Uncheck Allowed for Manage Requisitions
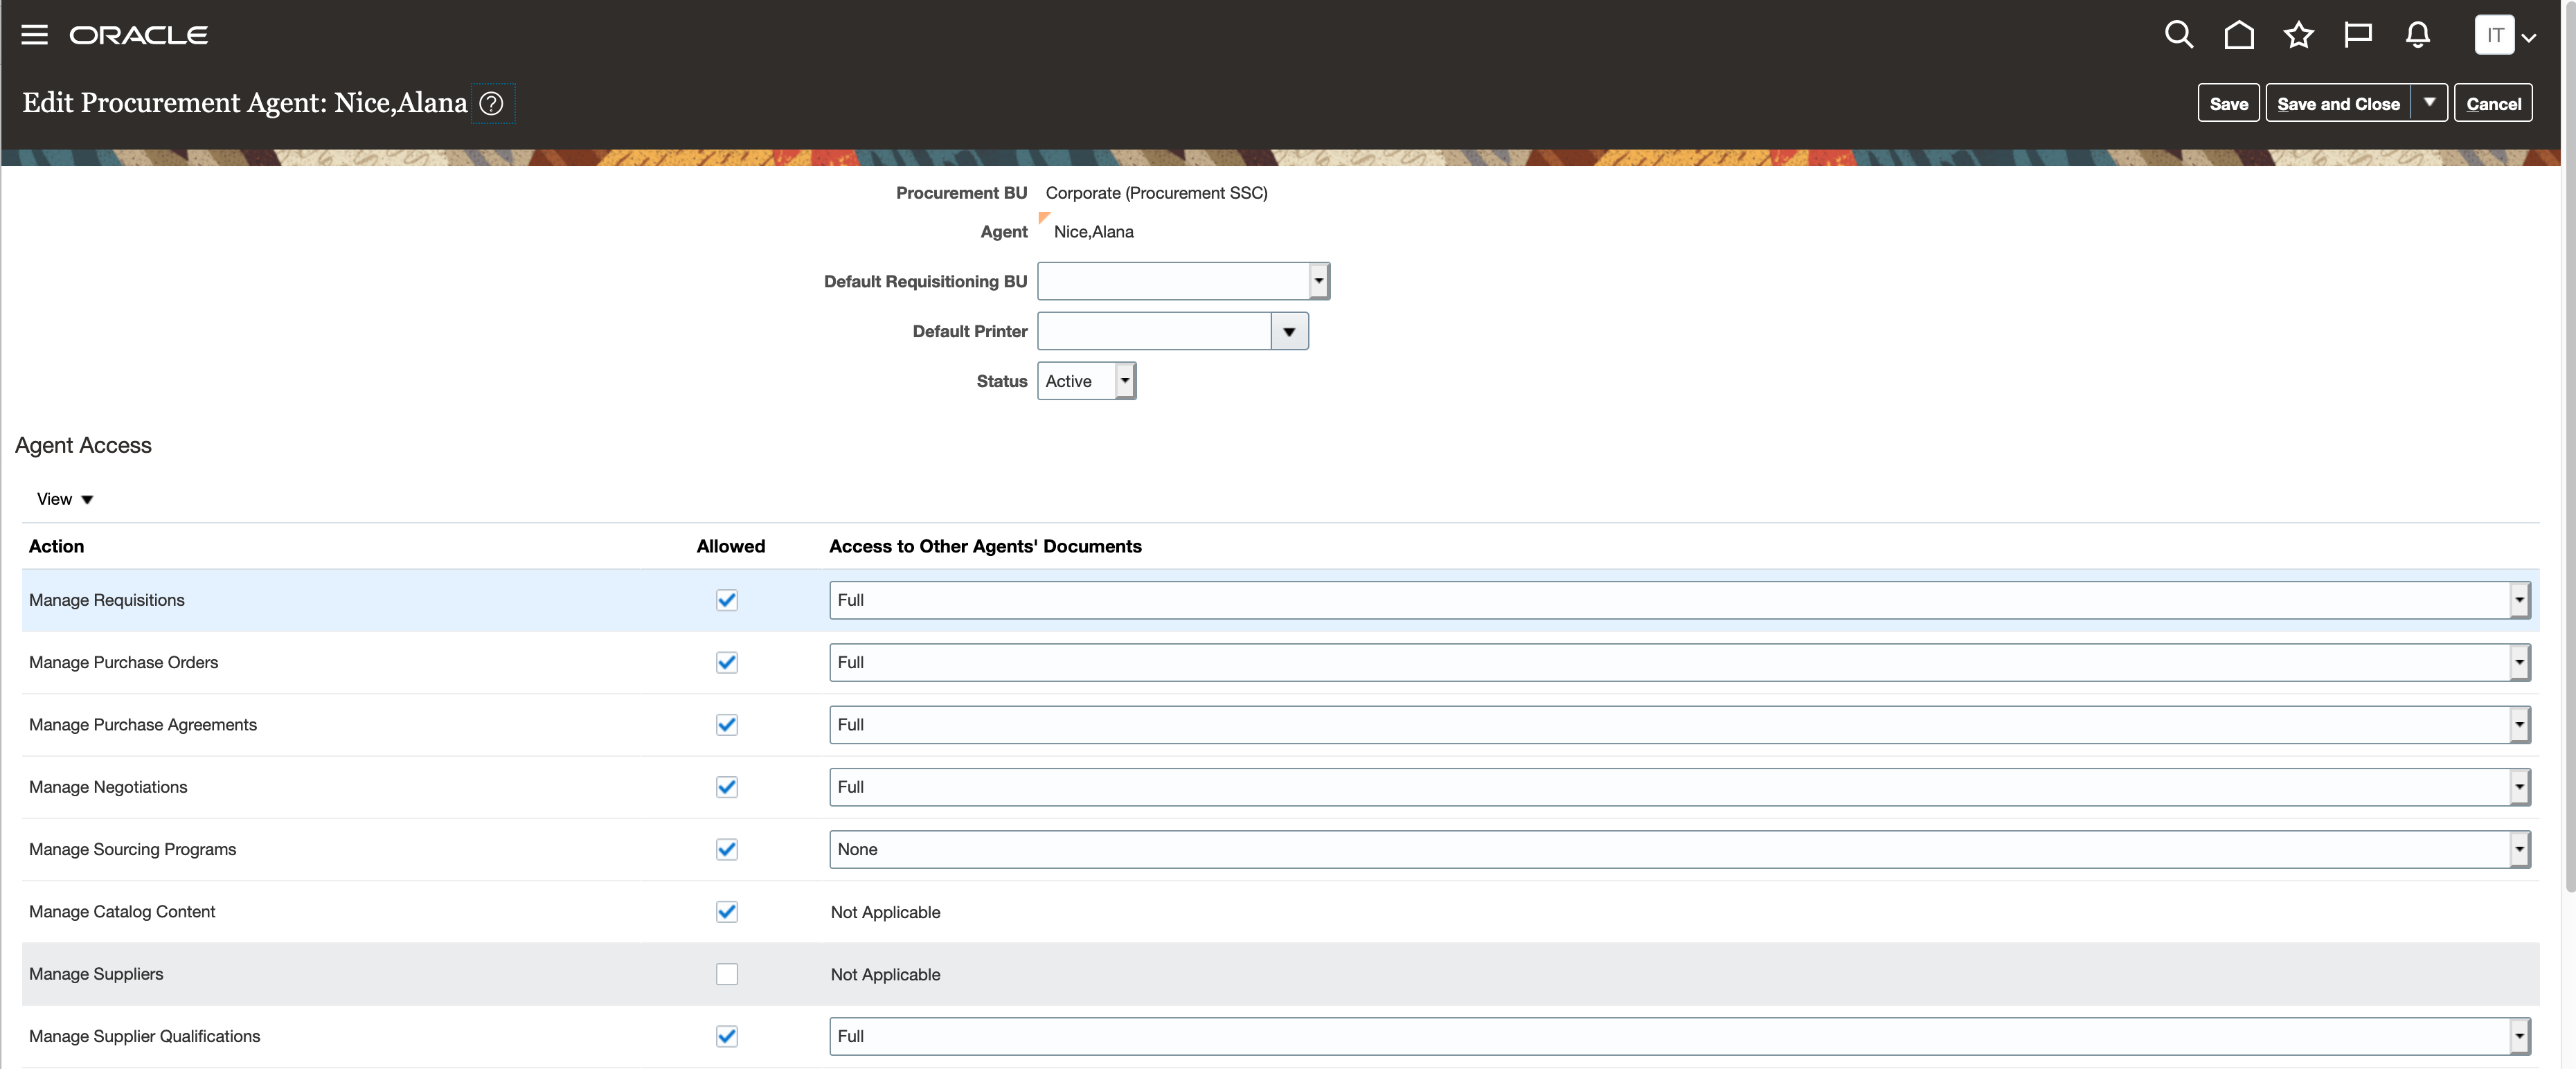Image resolution: width=2576 pixels, height=1069 pixels. tap(727, 600)
